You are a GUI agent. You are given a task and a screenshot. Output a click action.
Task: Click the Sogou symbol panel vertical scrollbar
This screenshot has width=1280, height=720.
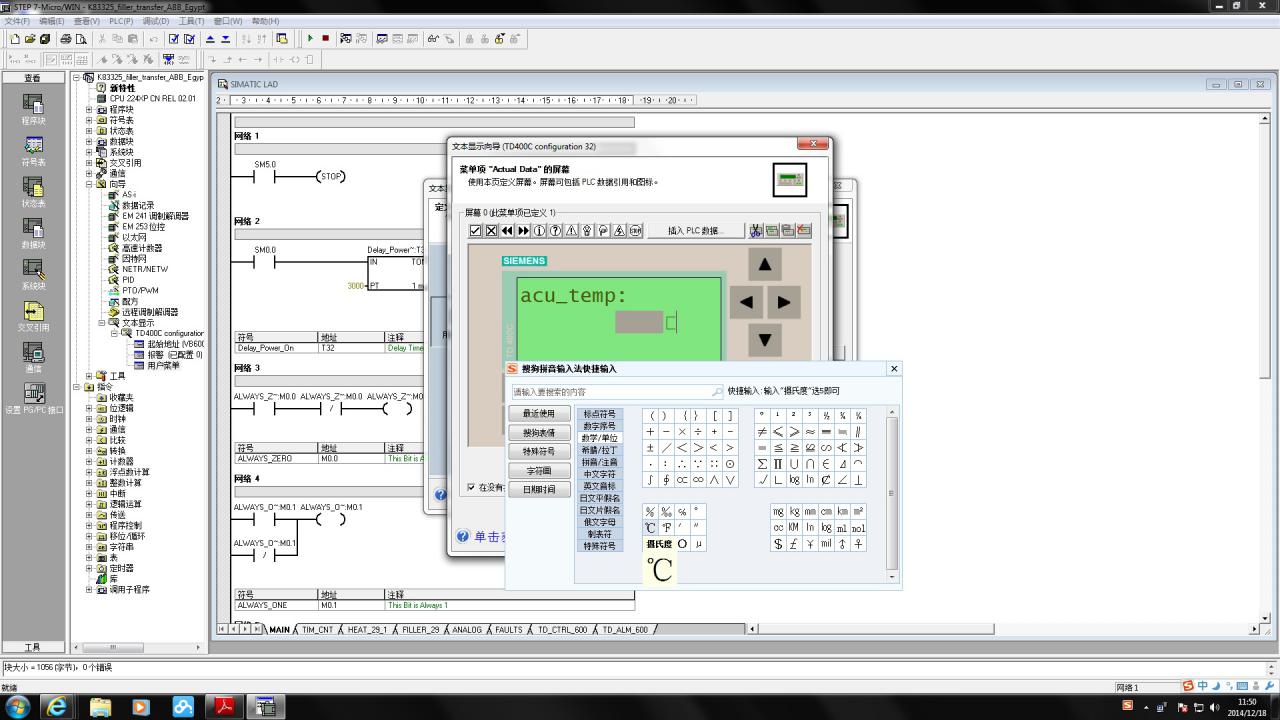(892, 494)
